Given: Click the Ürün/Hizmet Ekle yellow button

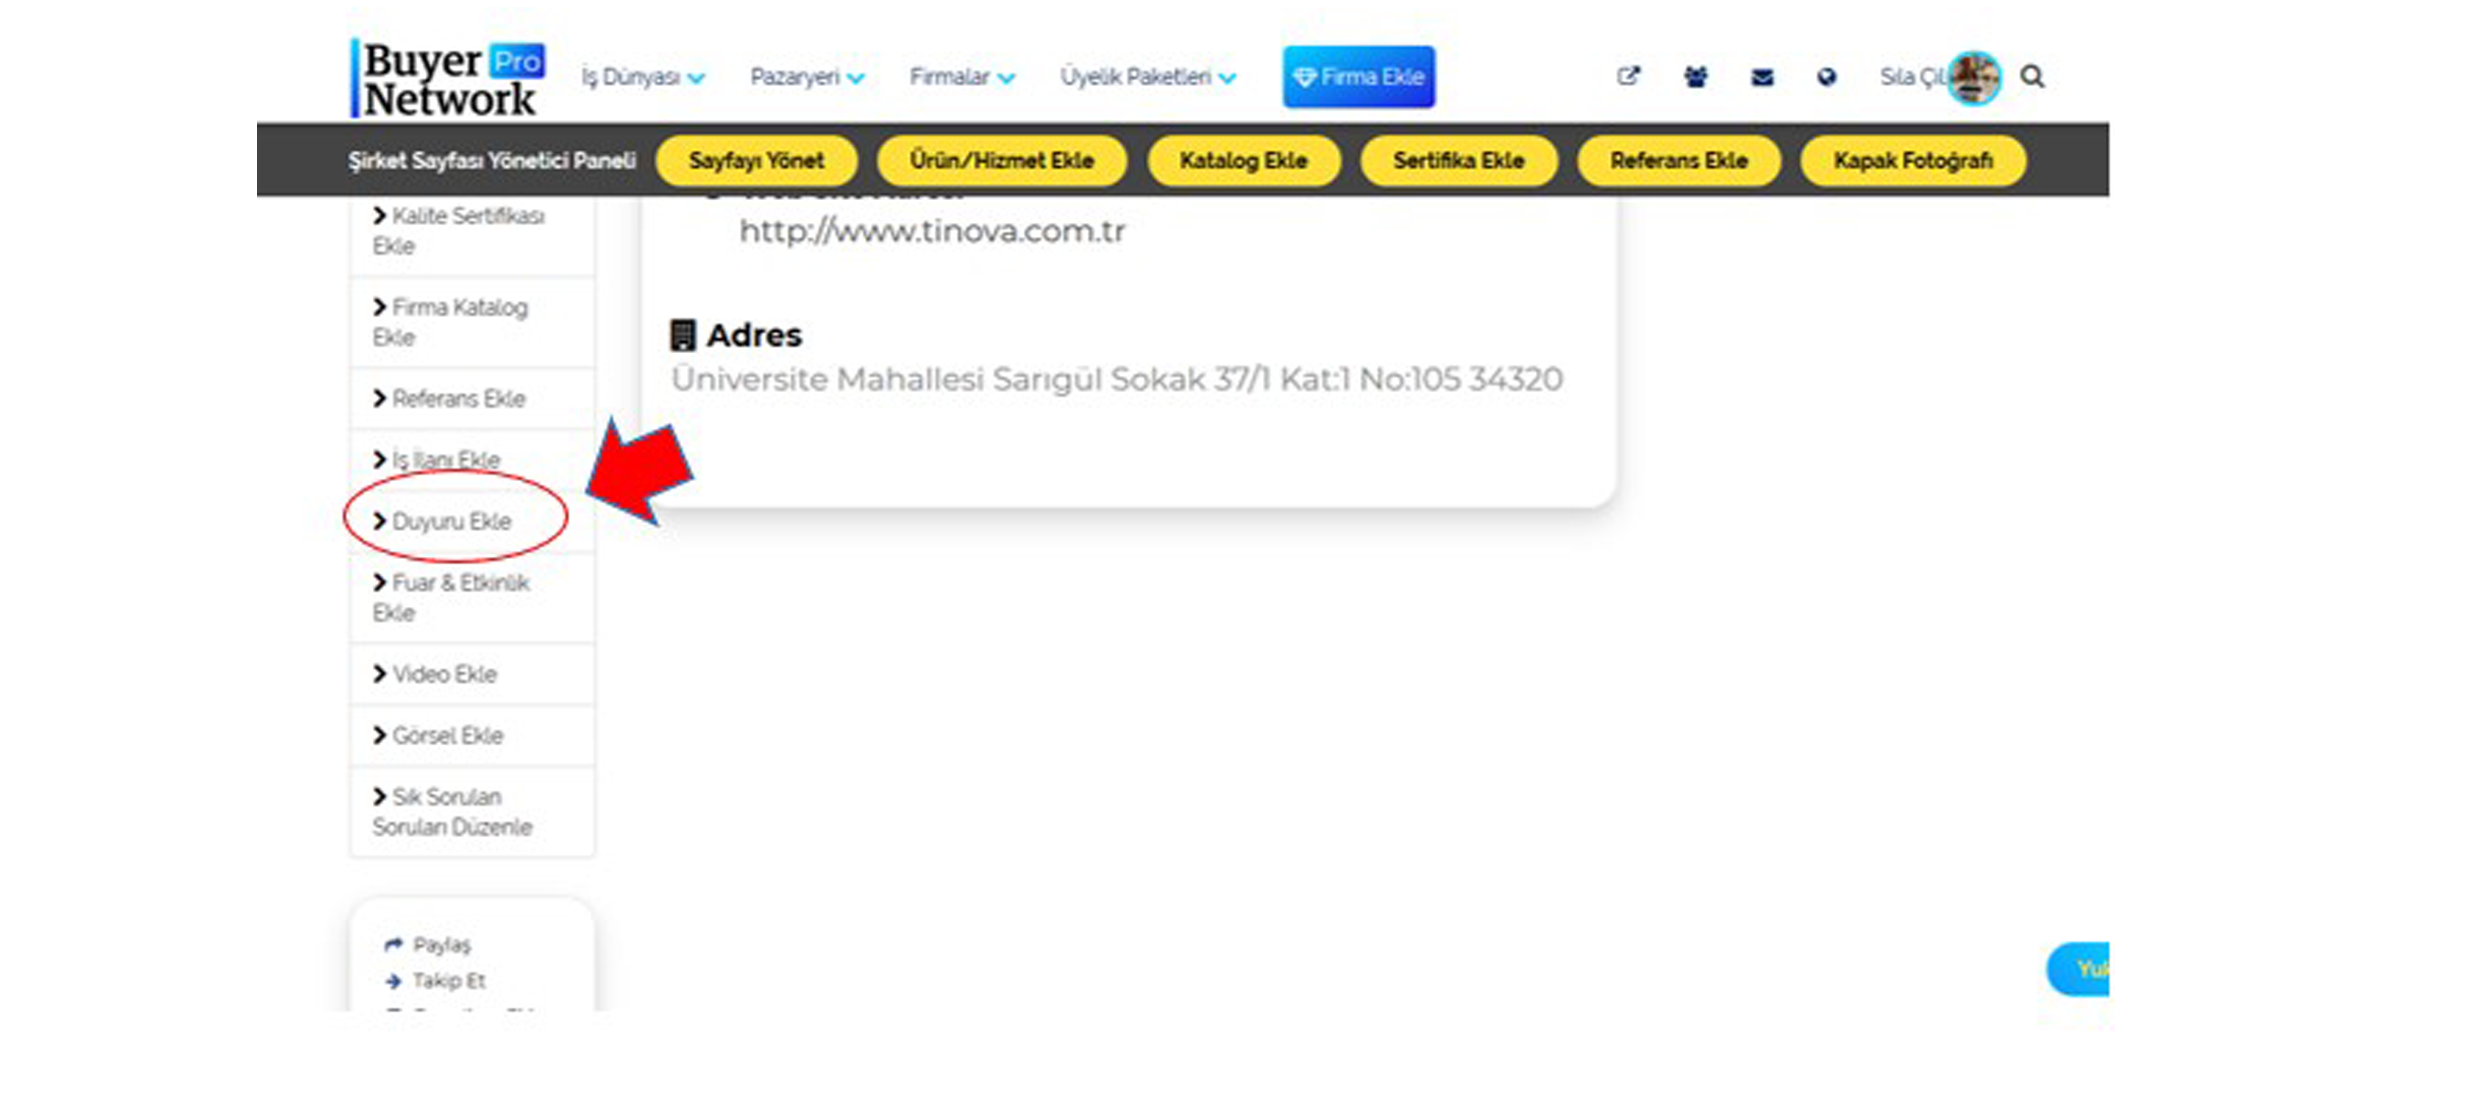Looking at the screenshot, I should click(x=1001, y=160).
